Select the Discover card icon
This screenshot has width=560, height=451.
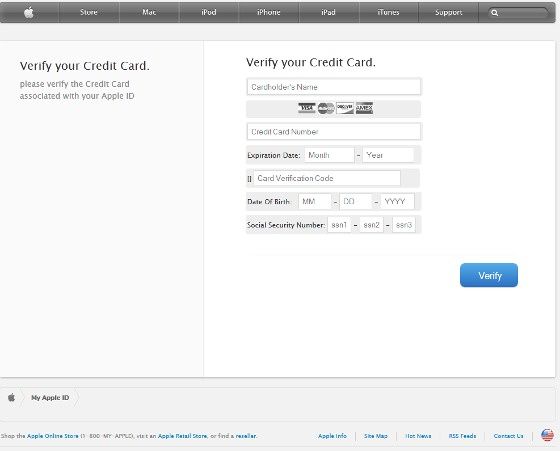pos(345,108)
